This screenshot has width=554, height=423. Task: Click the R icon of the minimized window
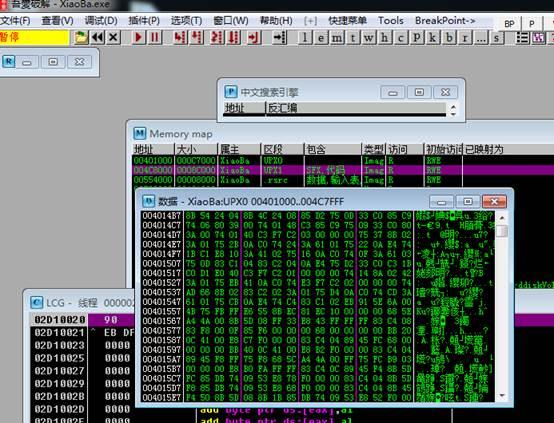pyautogui.click(x=8, y=62)
